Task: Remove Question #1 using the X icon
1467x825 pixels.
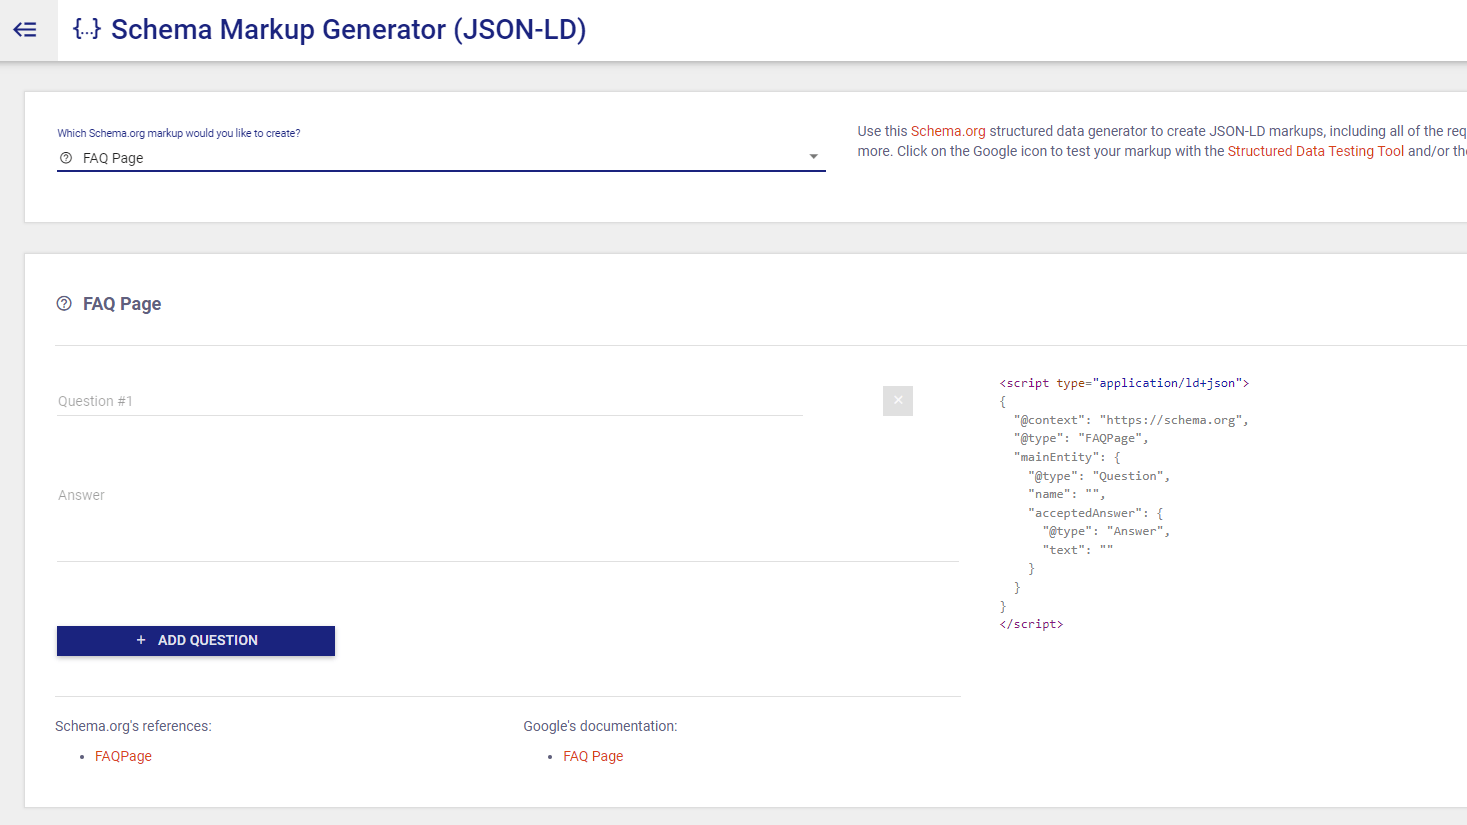Action: (x=897, y=400)
